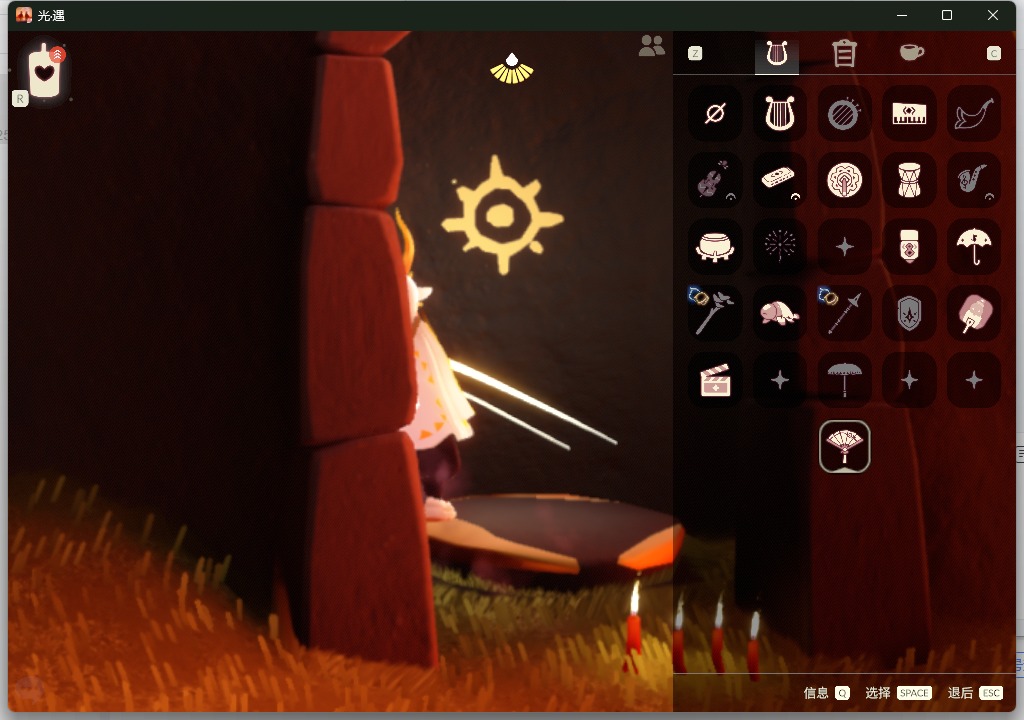The width and height of the screenshot is (1024, 720).
Task: Pick the round tambourine-style hand drum
Action: [844, 114]
